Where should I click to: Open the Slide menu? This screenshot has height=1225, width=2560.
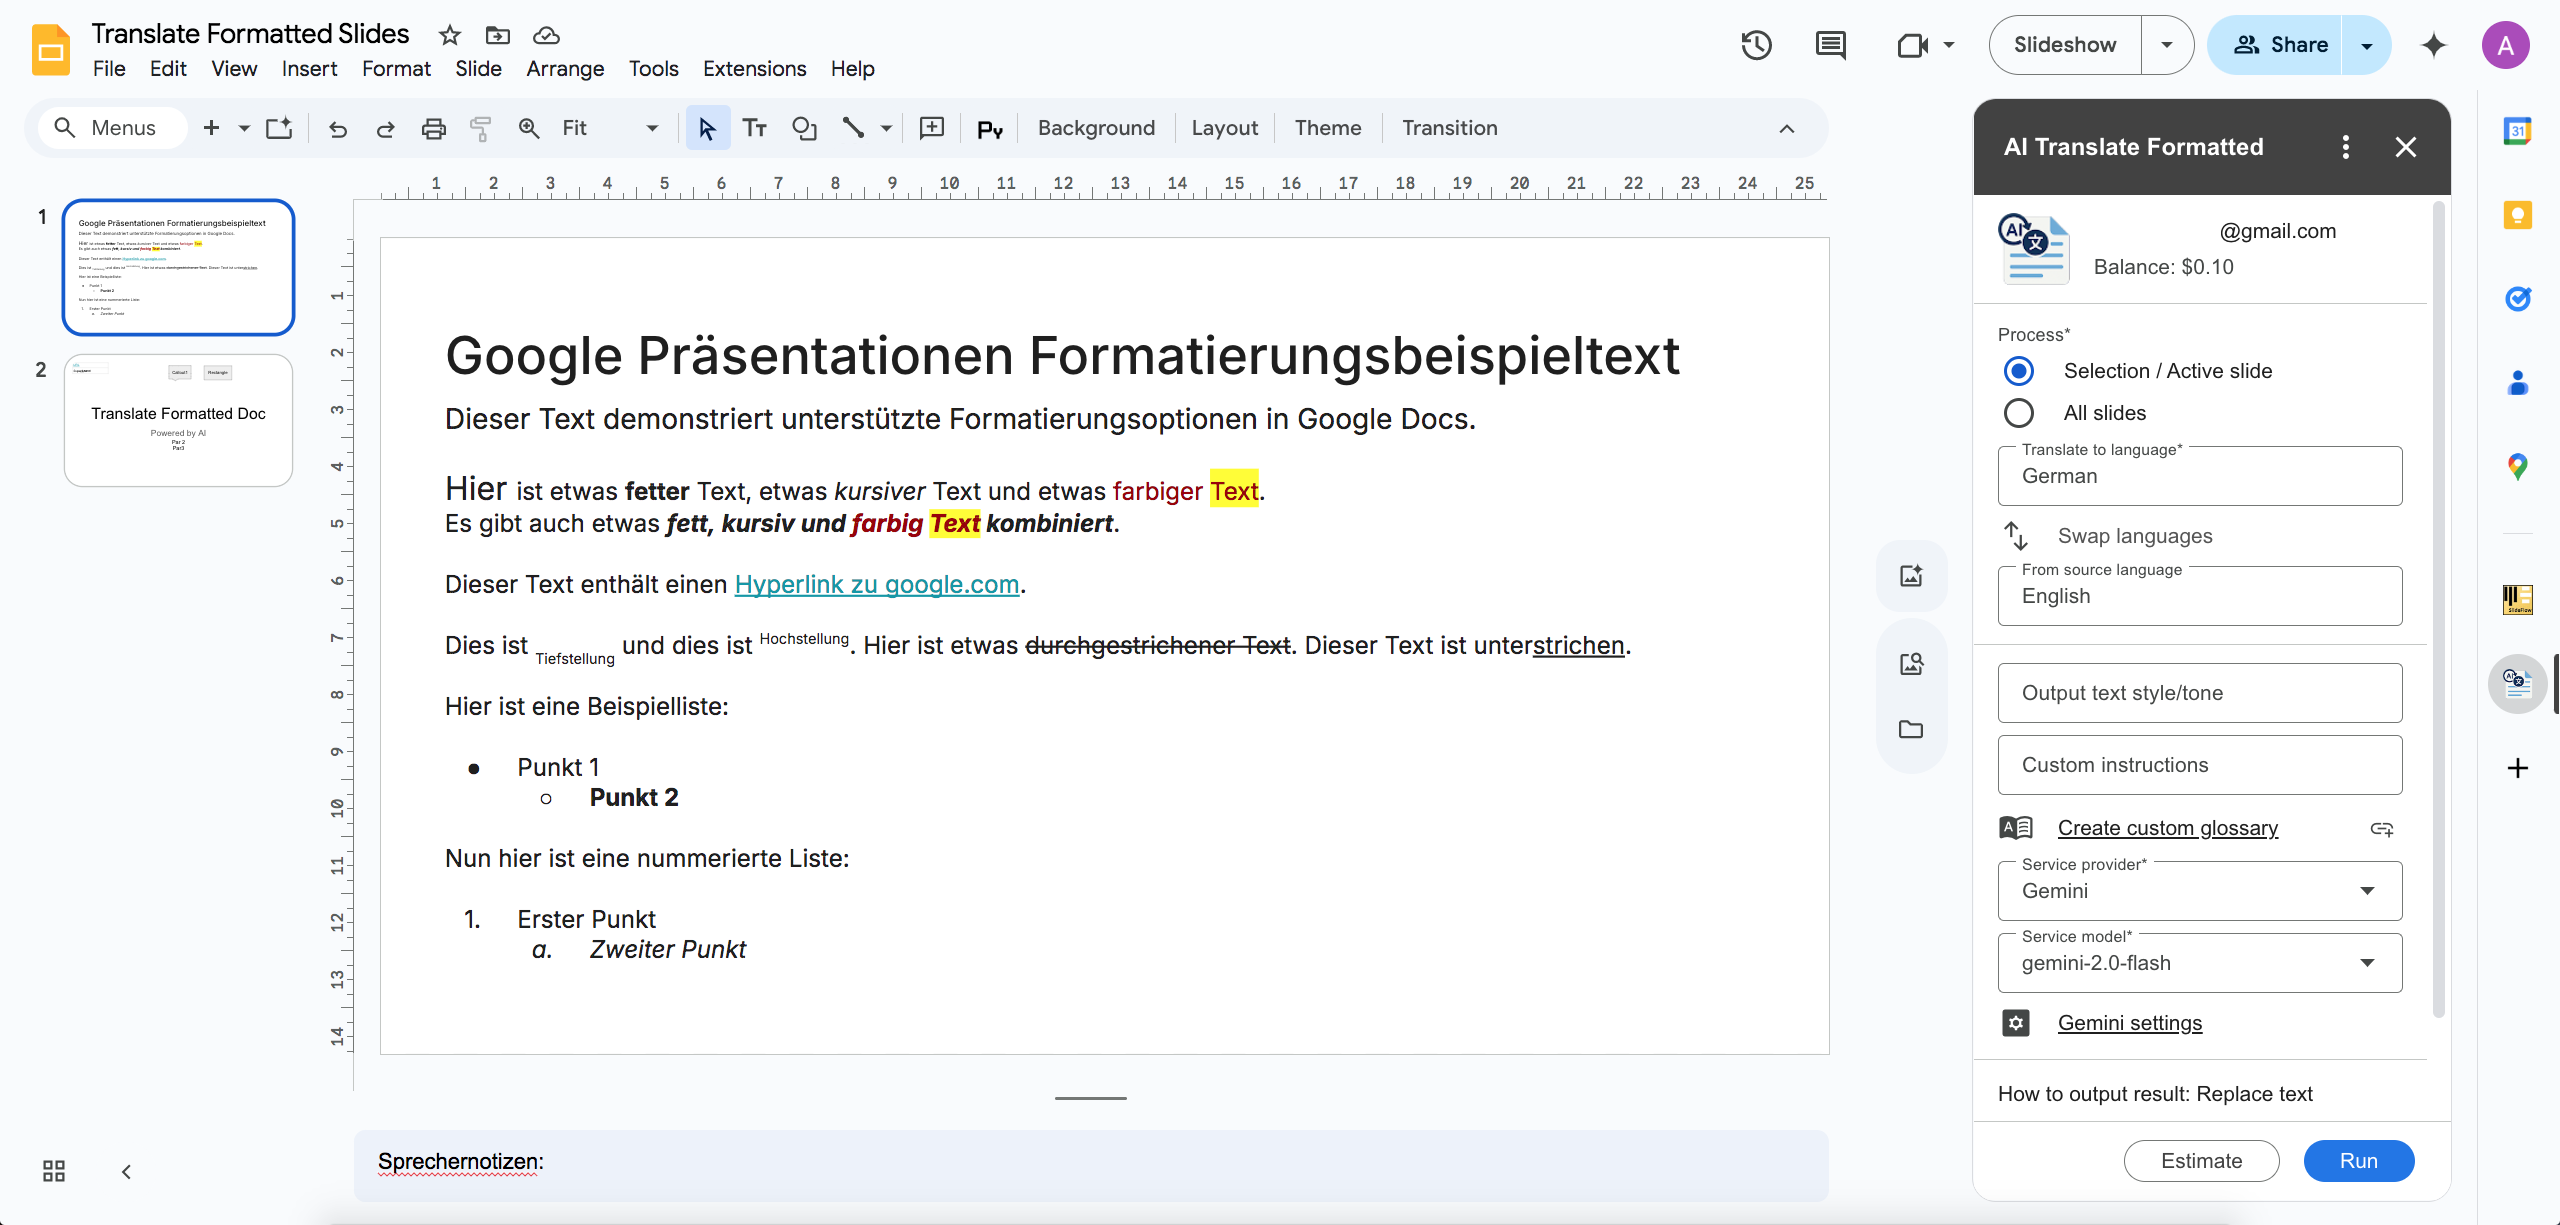pyautogui.click(x=478, y=69)
